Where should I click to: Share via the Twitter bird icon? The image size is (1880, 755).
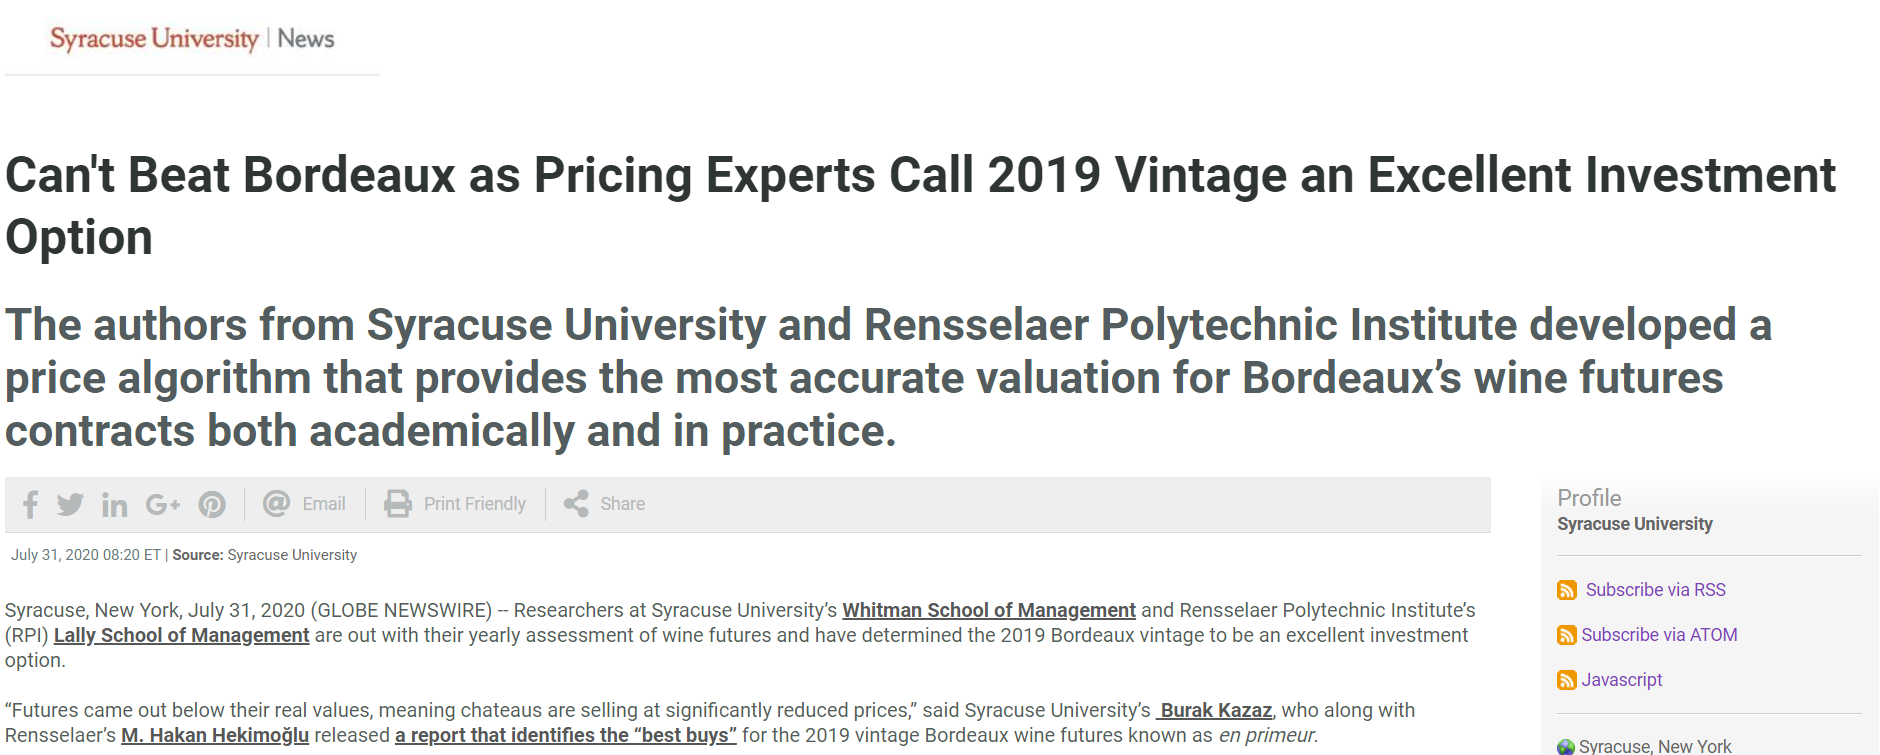[70, 504]
